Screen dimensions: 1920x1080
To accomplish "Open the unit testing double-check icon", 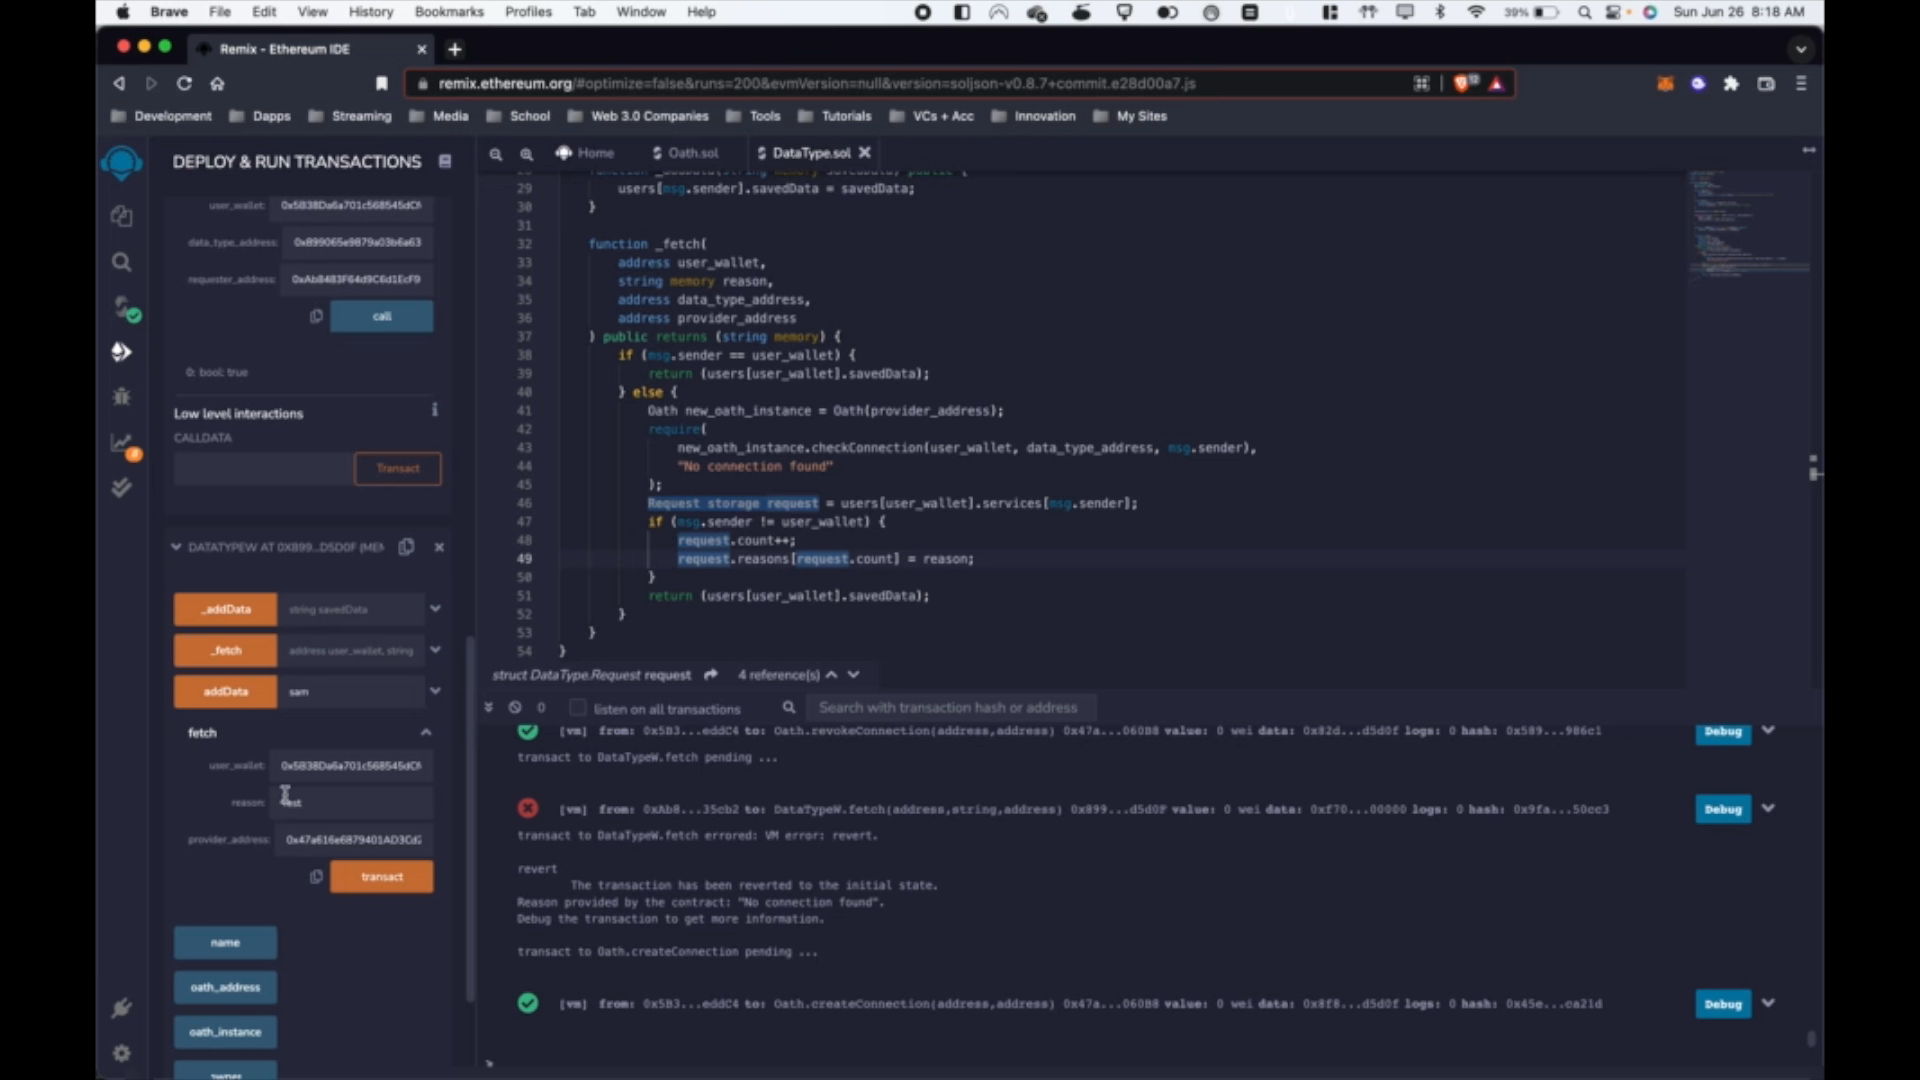I will click(121, 488).
